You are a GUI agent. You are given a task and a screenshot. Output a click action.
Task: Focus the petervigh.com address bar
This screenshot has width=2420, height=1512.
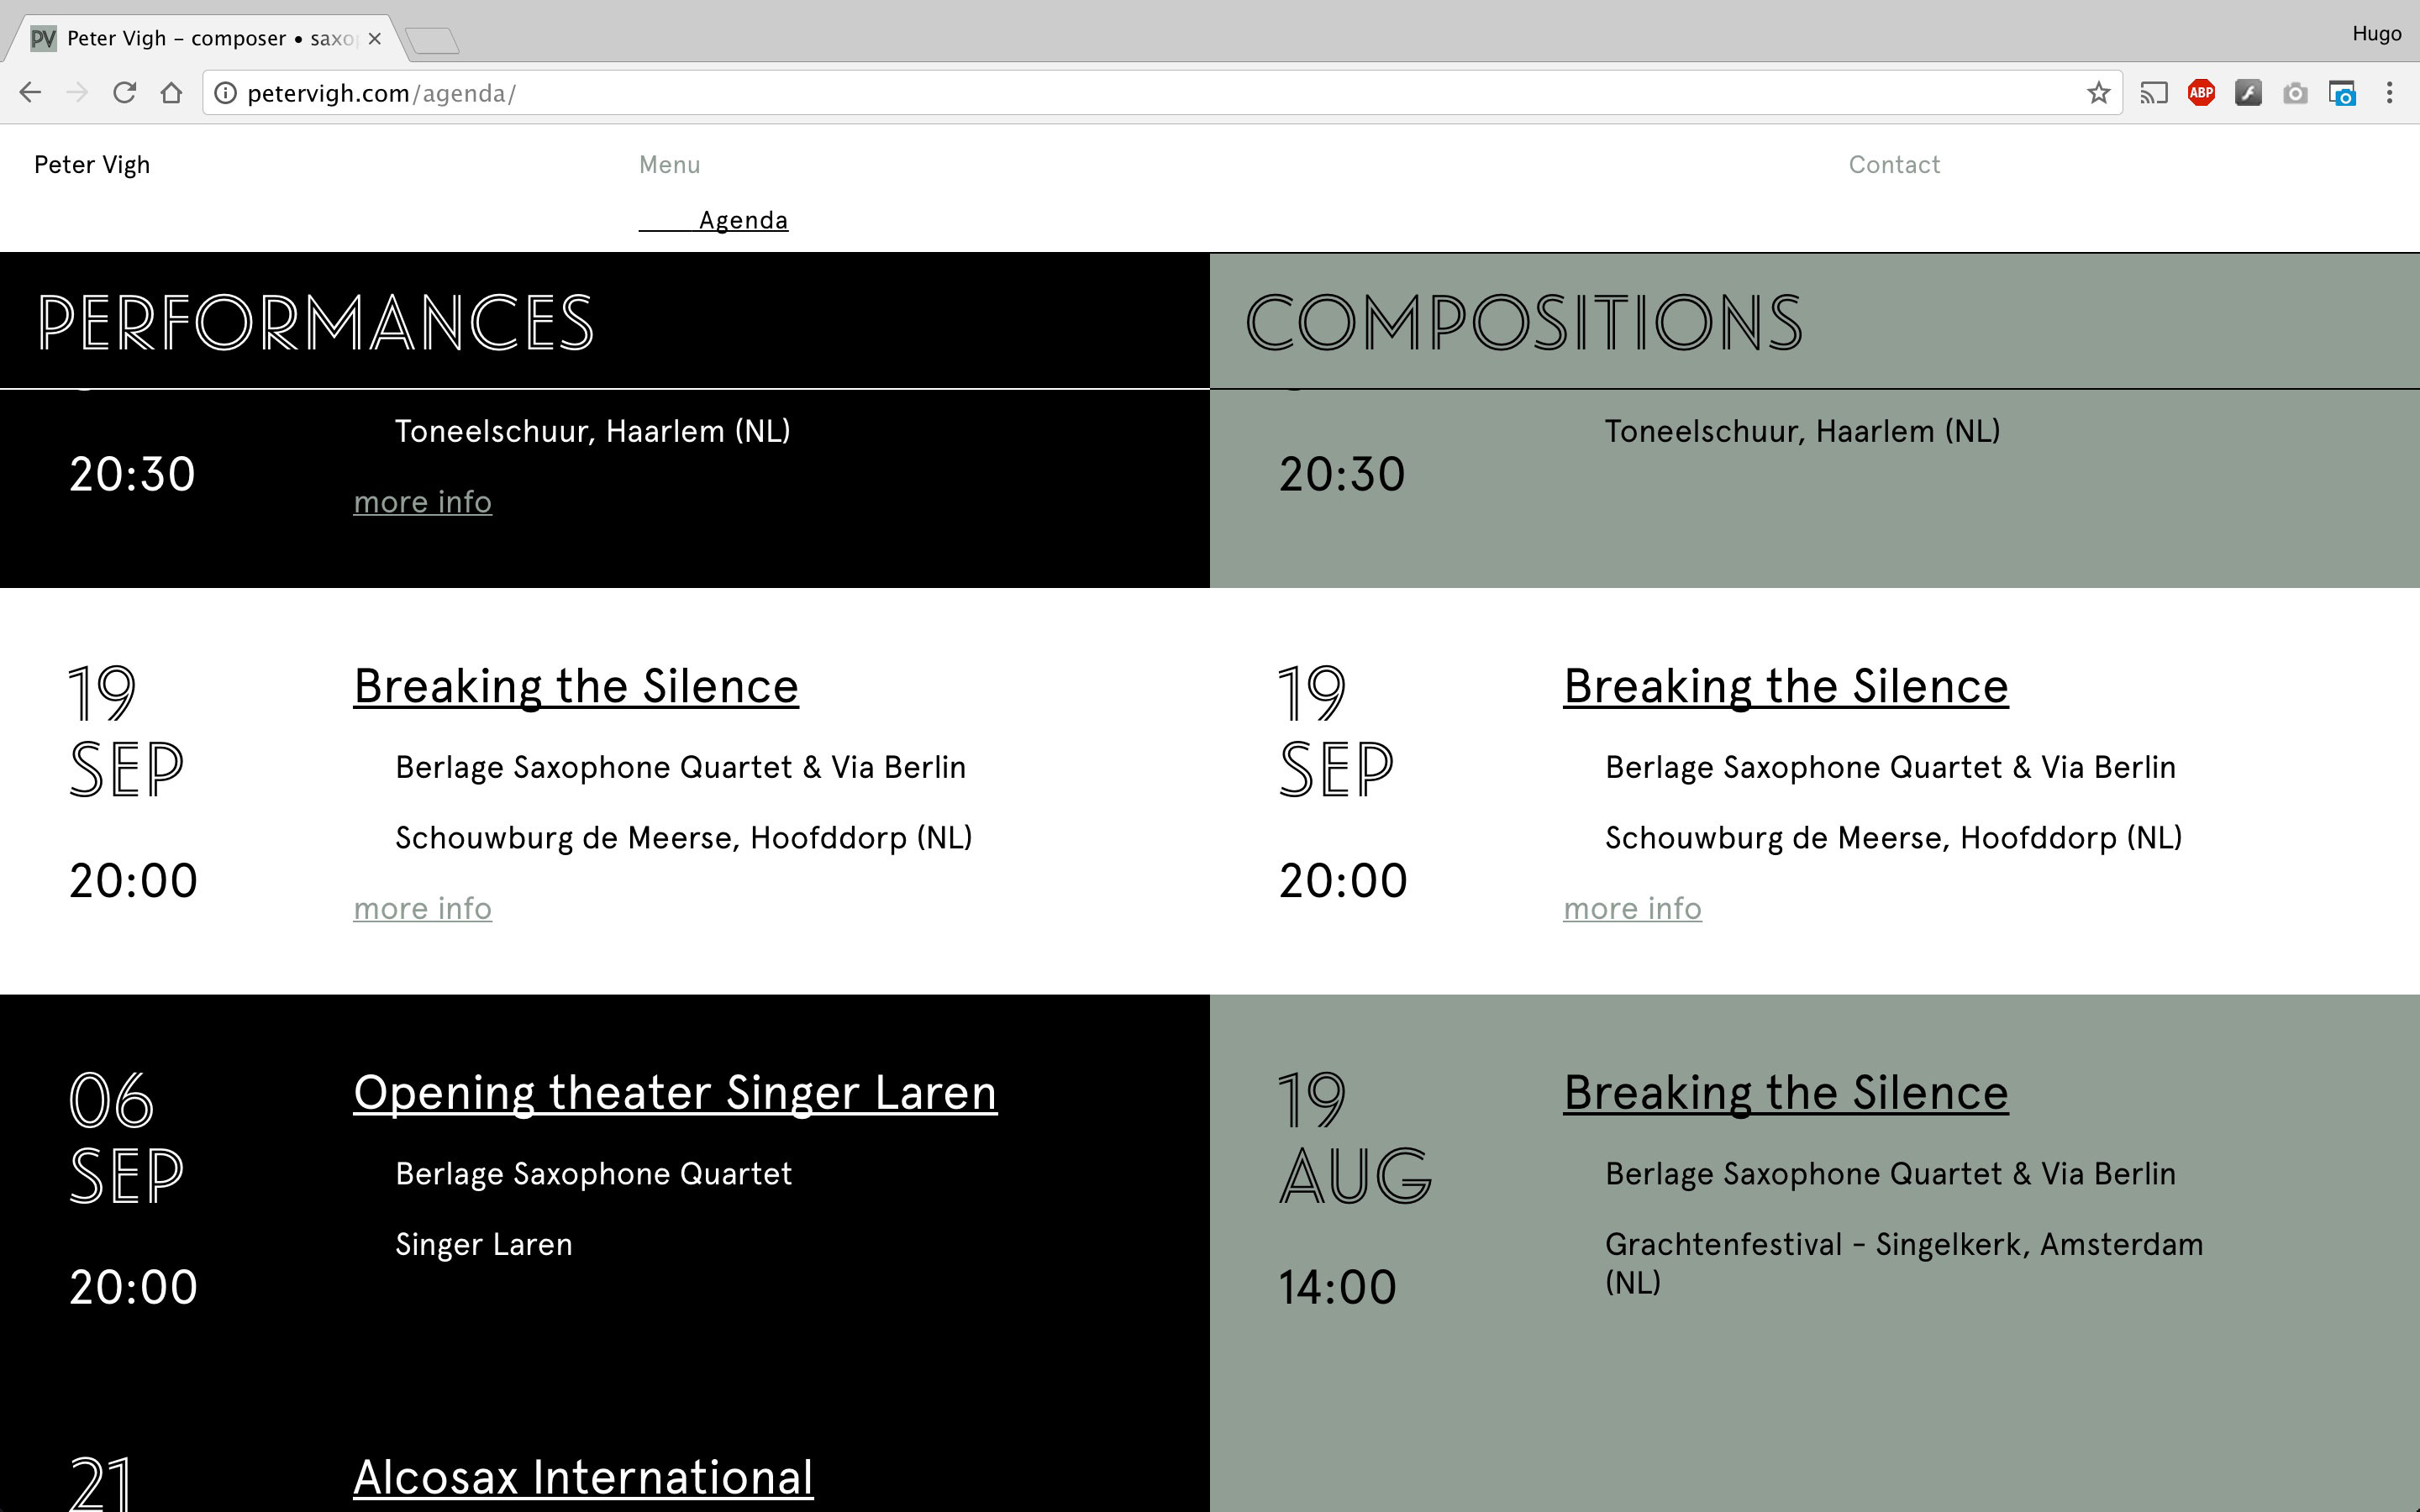coord(1160,93)
